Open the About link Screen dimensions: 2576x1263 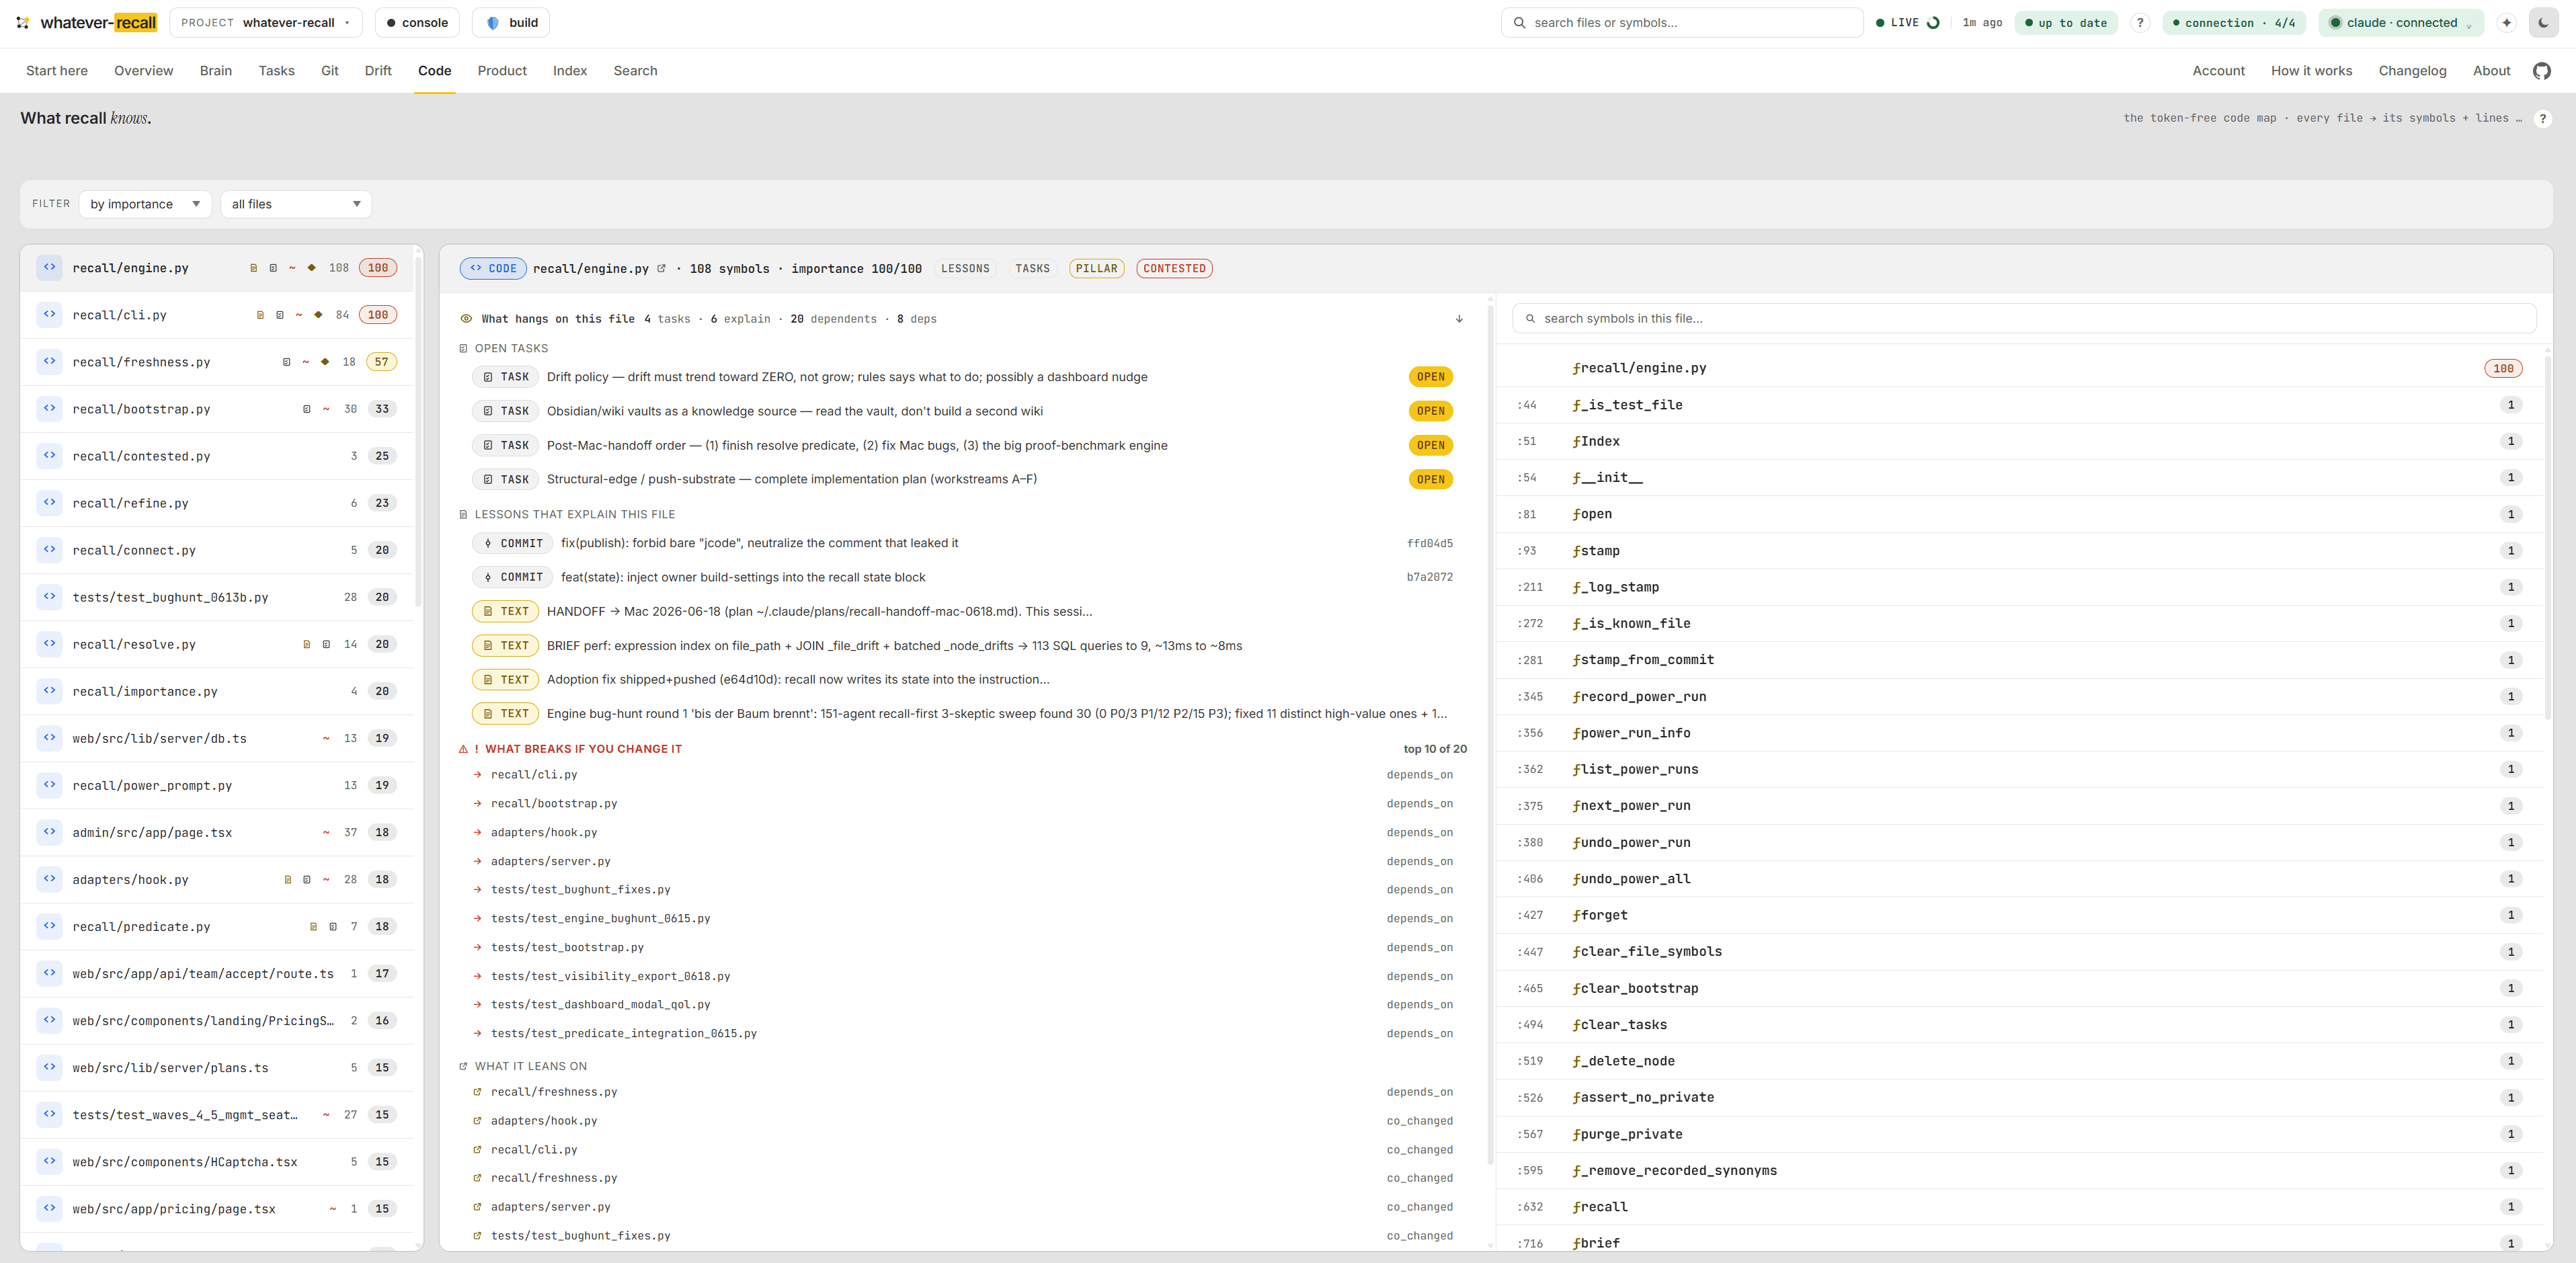(x=2491, y=71)
